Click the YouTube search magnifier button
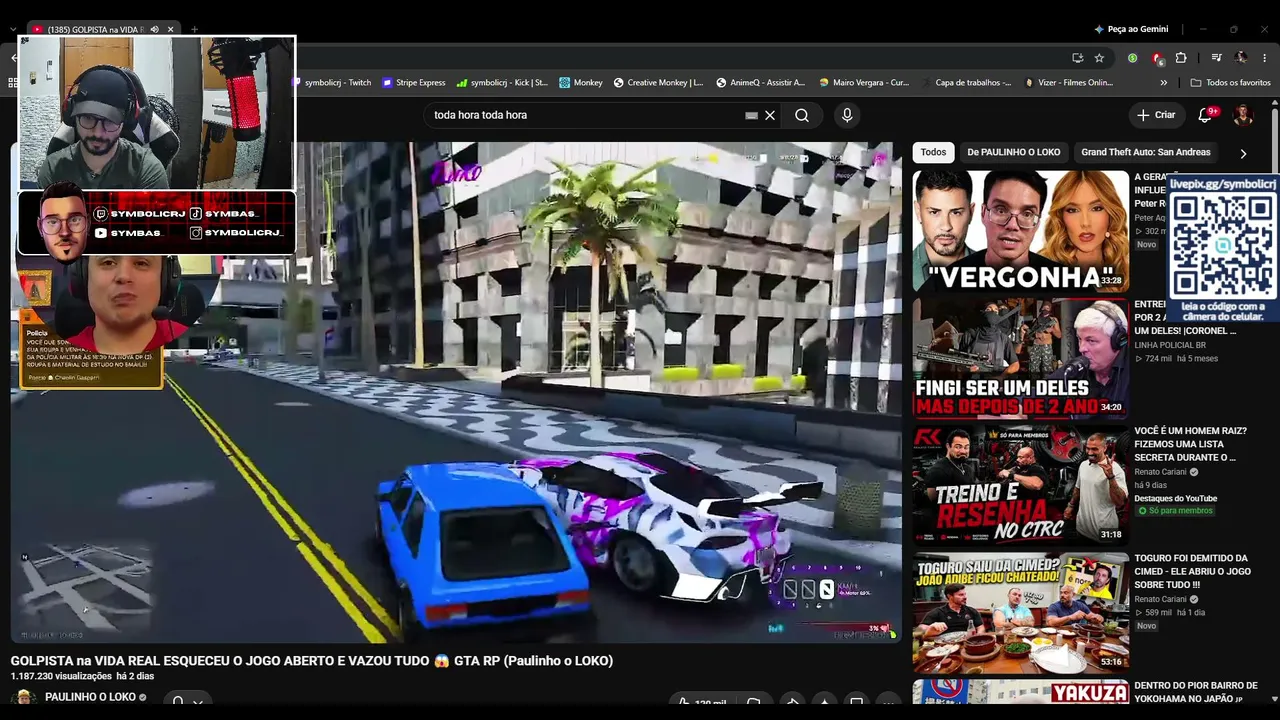This screenshot has height=720, width=1280. coord(802,115)
